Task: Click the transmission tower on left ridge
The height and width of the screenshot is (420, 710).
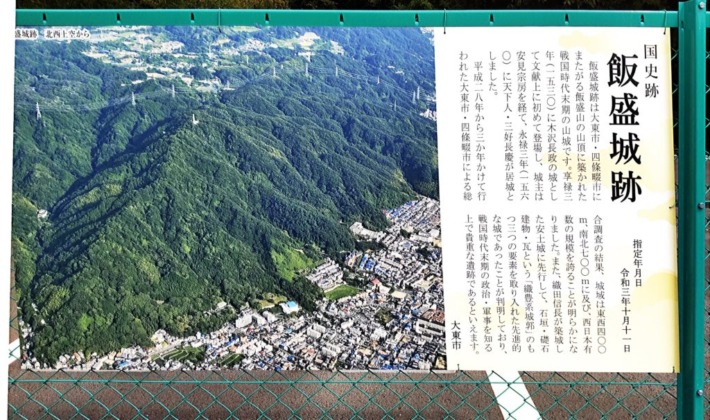Action: (x=38, y=110)
